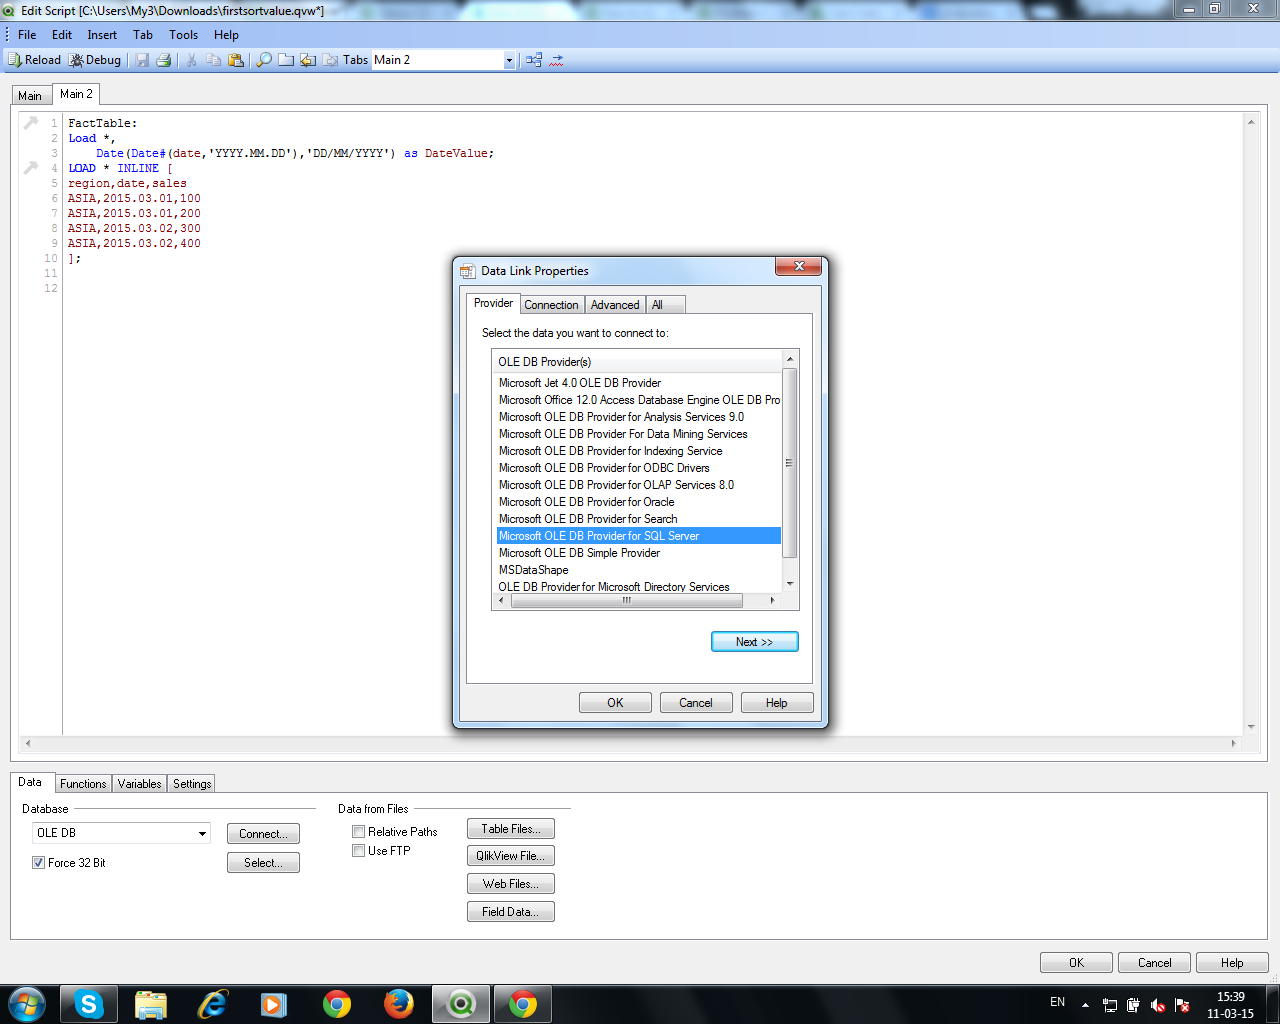Click the Demote tab right-arrow icon
Screen dimensions: 1280x1024
coord(330,60)
